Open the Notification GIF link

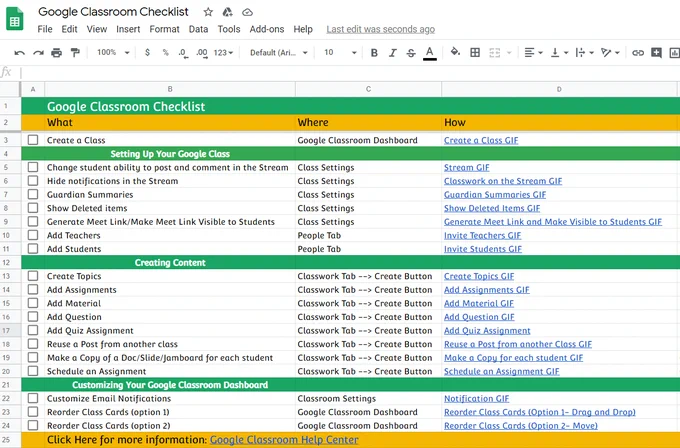(x=476, y=398)
